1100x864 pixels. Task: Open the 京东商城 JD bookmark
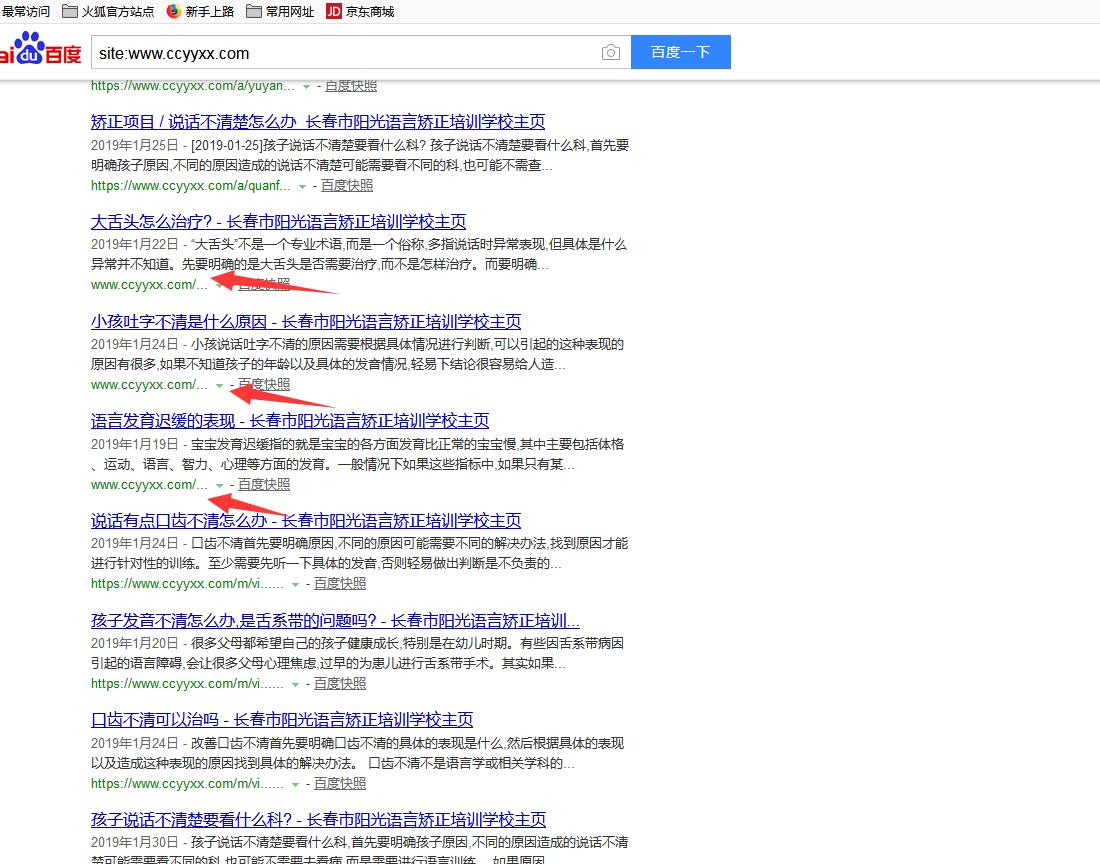click(360, 12)
